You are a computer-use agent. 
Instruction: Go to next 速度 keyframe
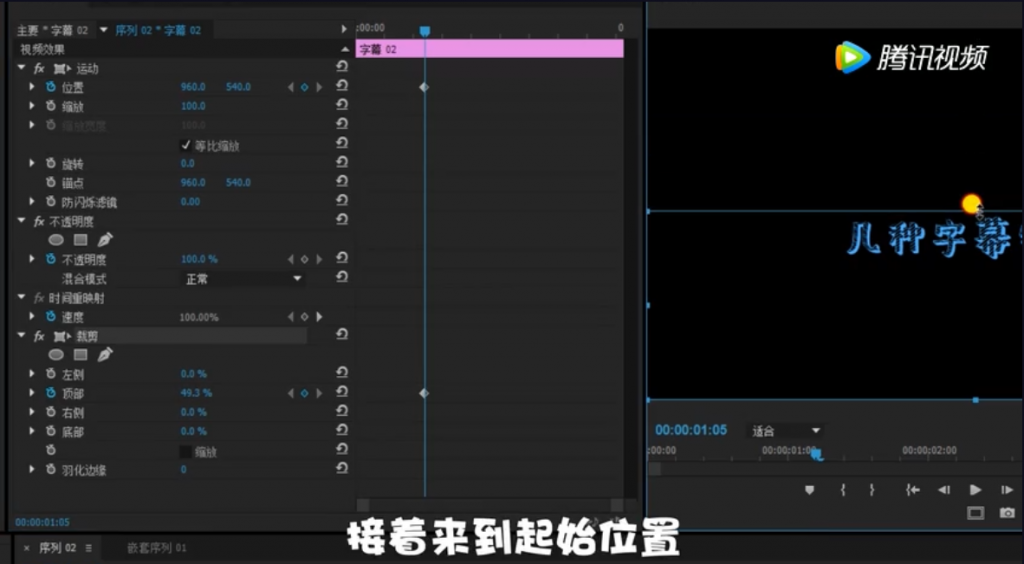[x=319, y=317]
